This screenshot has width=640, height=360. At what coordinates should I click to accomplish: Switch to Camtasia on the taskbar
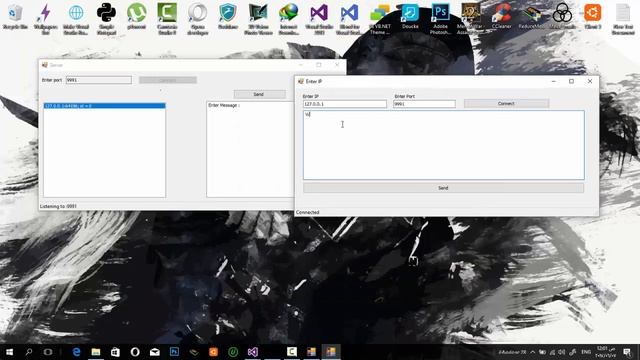pyautogui.click(x=292, y=352)
